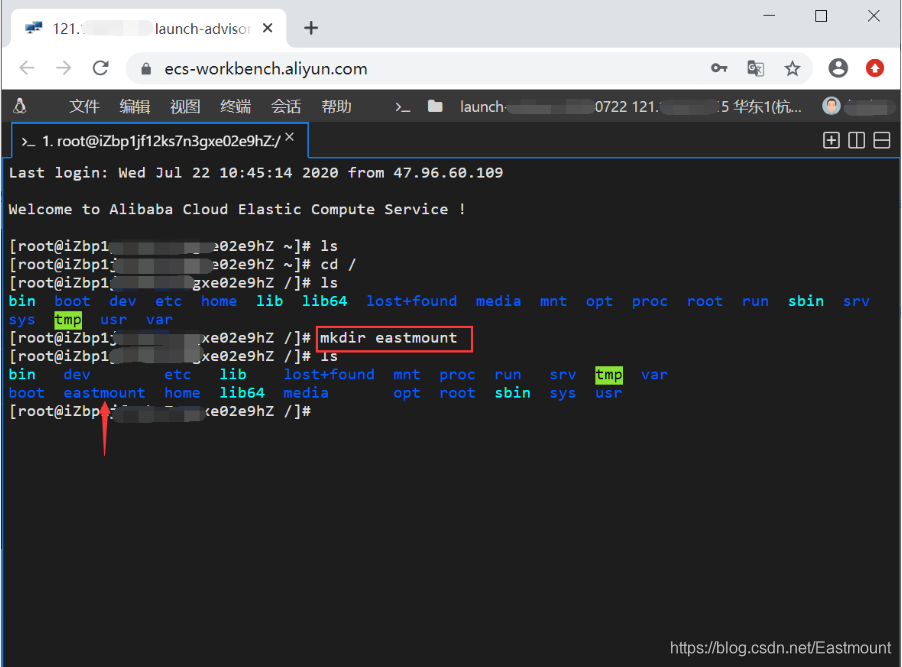Reload the ecs-workbench page
This screenshot has height=667, width=902.
(101, 68)
